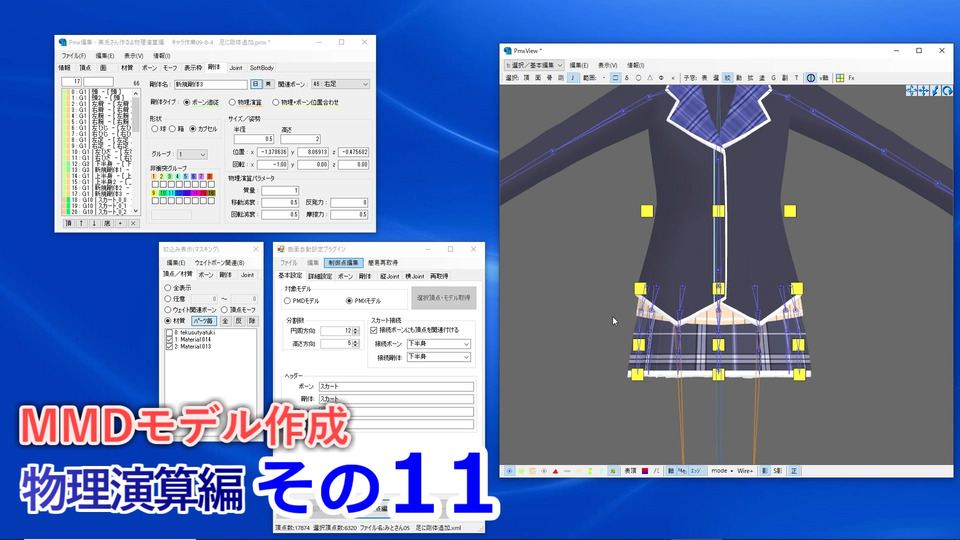Open 関連ボーン dropdown showing 右足
Viewport: 960px width, 540px height.
coord(340,84)
